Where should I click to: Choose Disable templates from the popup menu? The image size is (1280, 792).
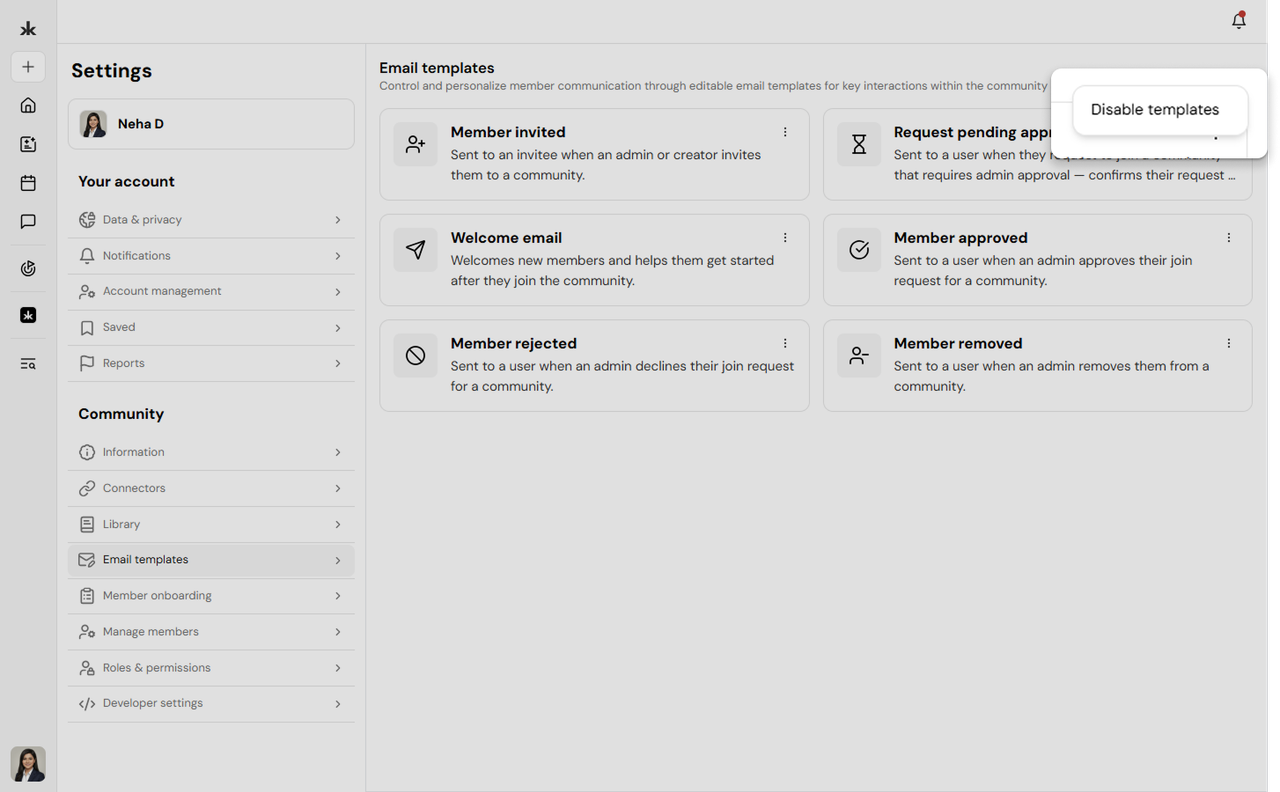(x=1160, y=110)
